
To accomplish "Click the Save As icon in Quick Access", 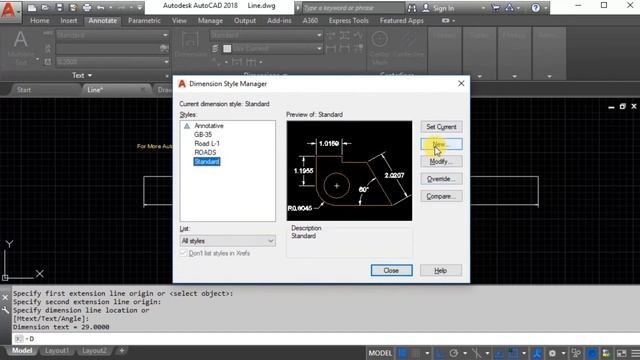I will point(73,7).
